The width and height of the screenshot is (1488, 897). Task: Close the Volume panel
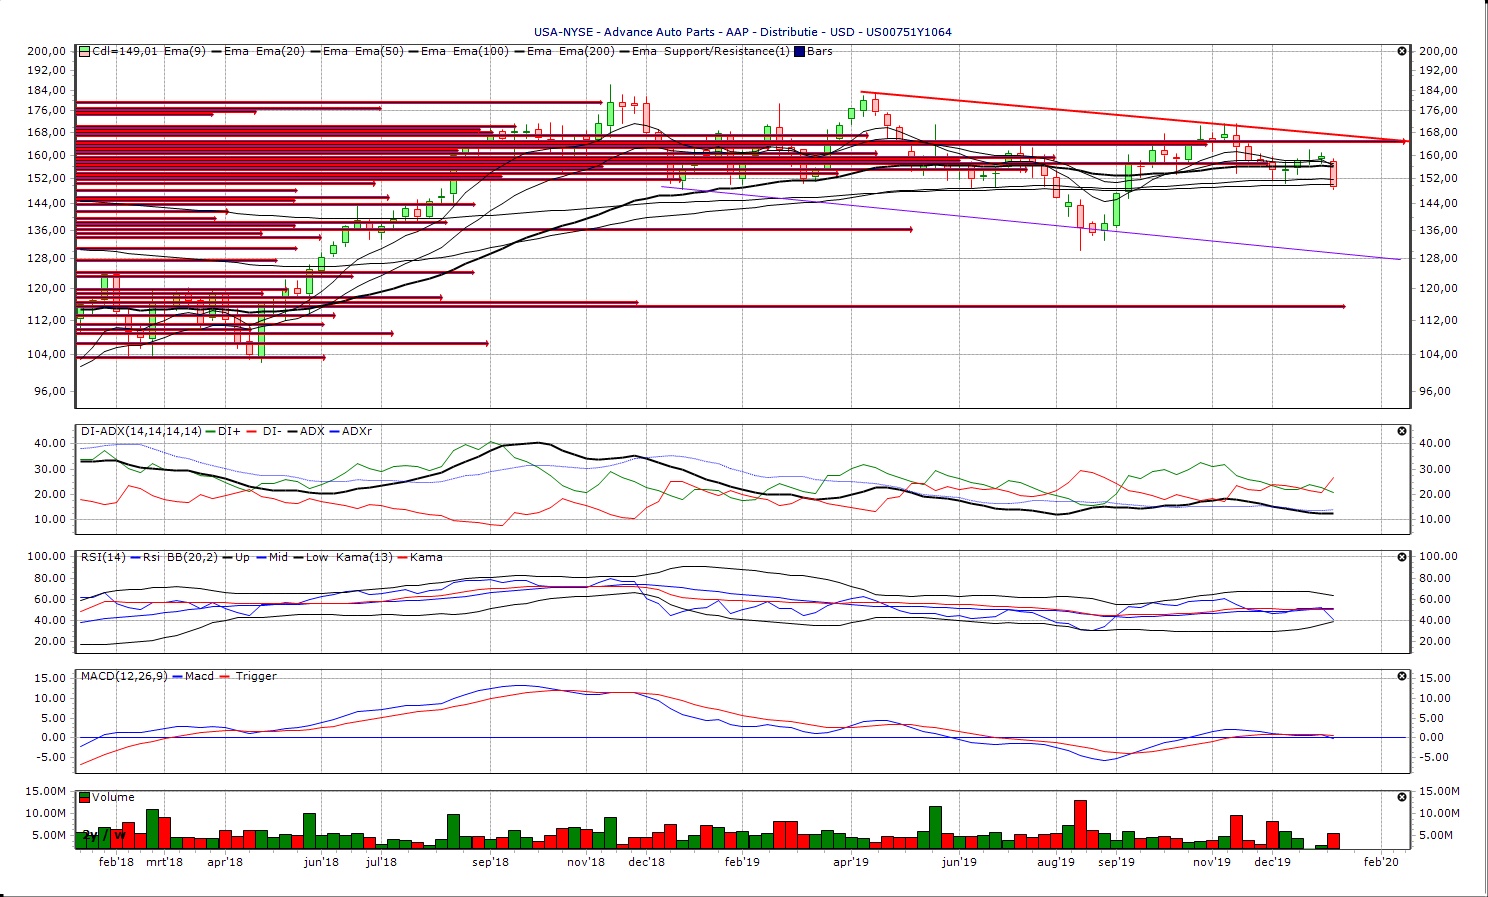click(x=1402, y=797)
